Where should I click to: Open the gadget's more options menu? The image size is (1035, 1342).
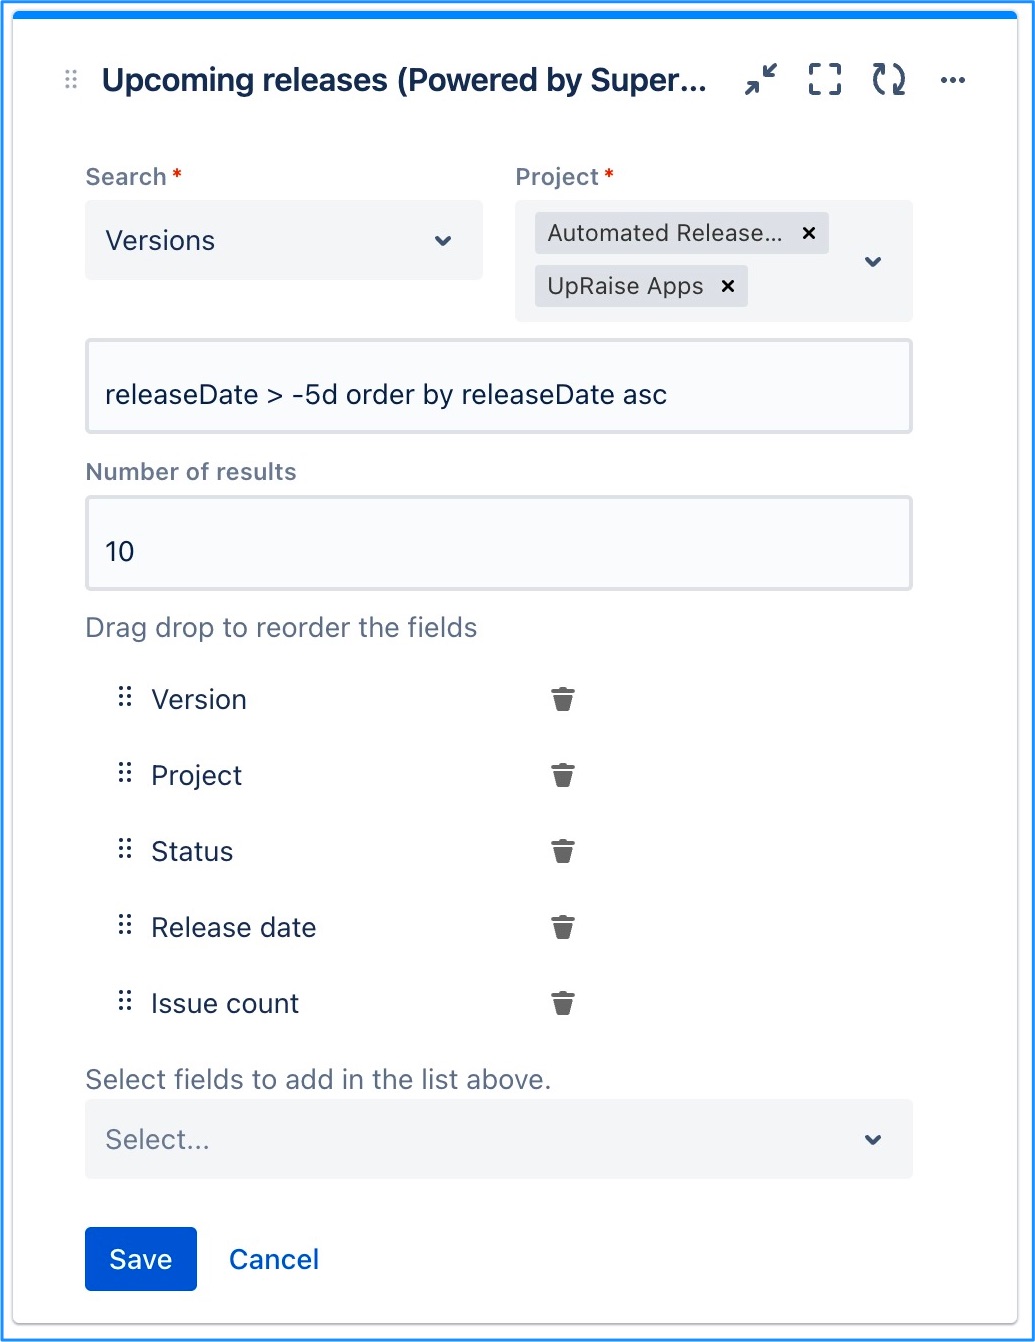(x=952, y=79)
